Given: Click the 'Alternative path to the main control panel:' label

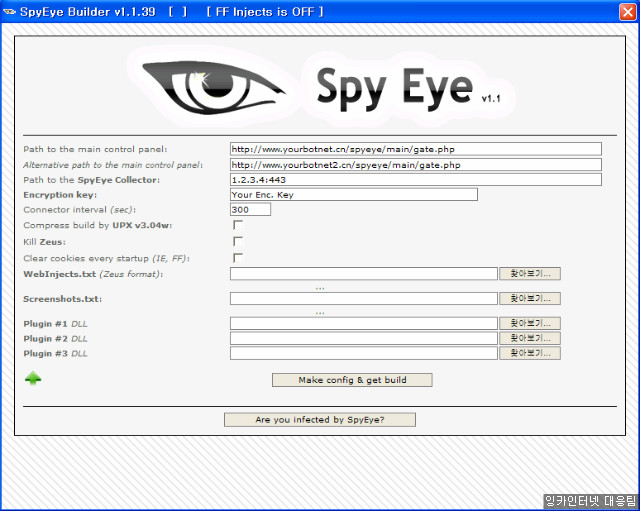Looking at the screenshot, I should click(x=113, y=165).
